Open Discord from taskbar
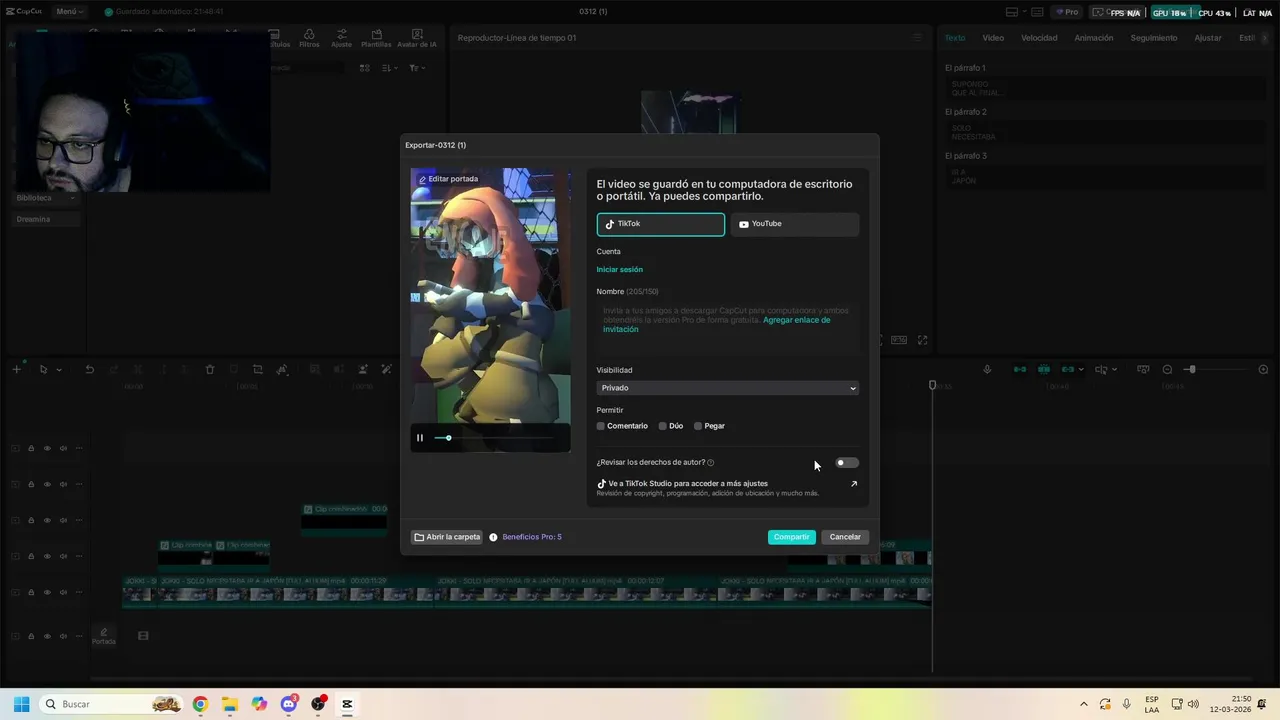The width and height of the screenshot is (1280, 720). (289, 704)
